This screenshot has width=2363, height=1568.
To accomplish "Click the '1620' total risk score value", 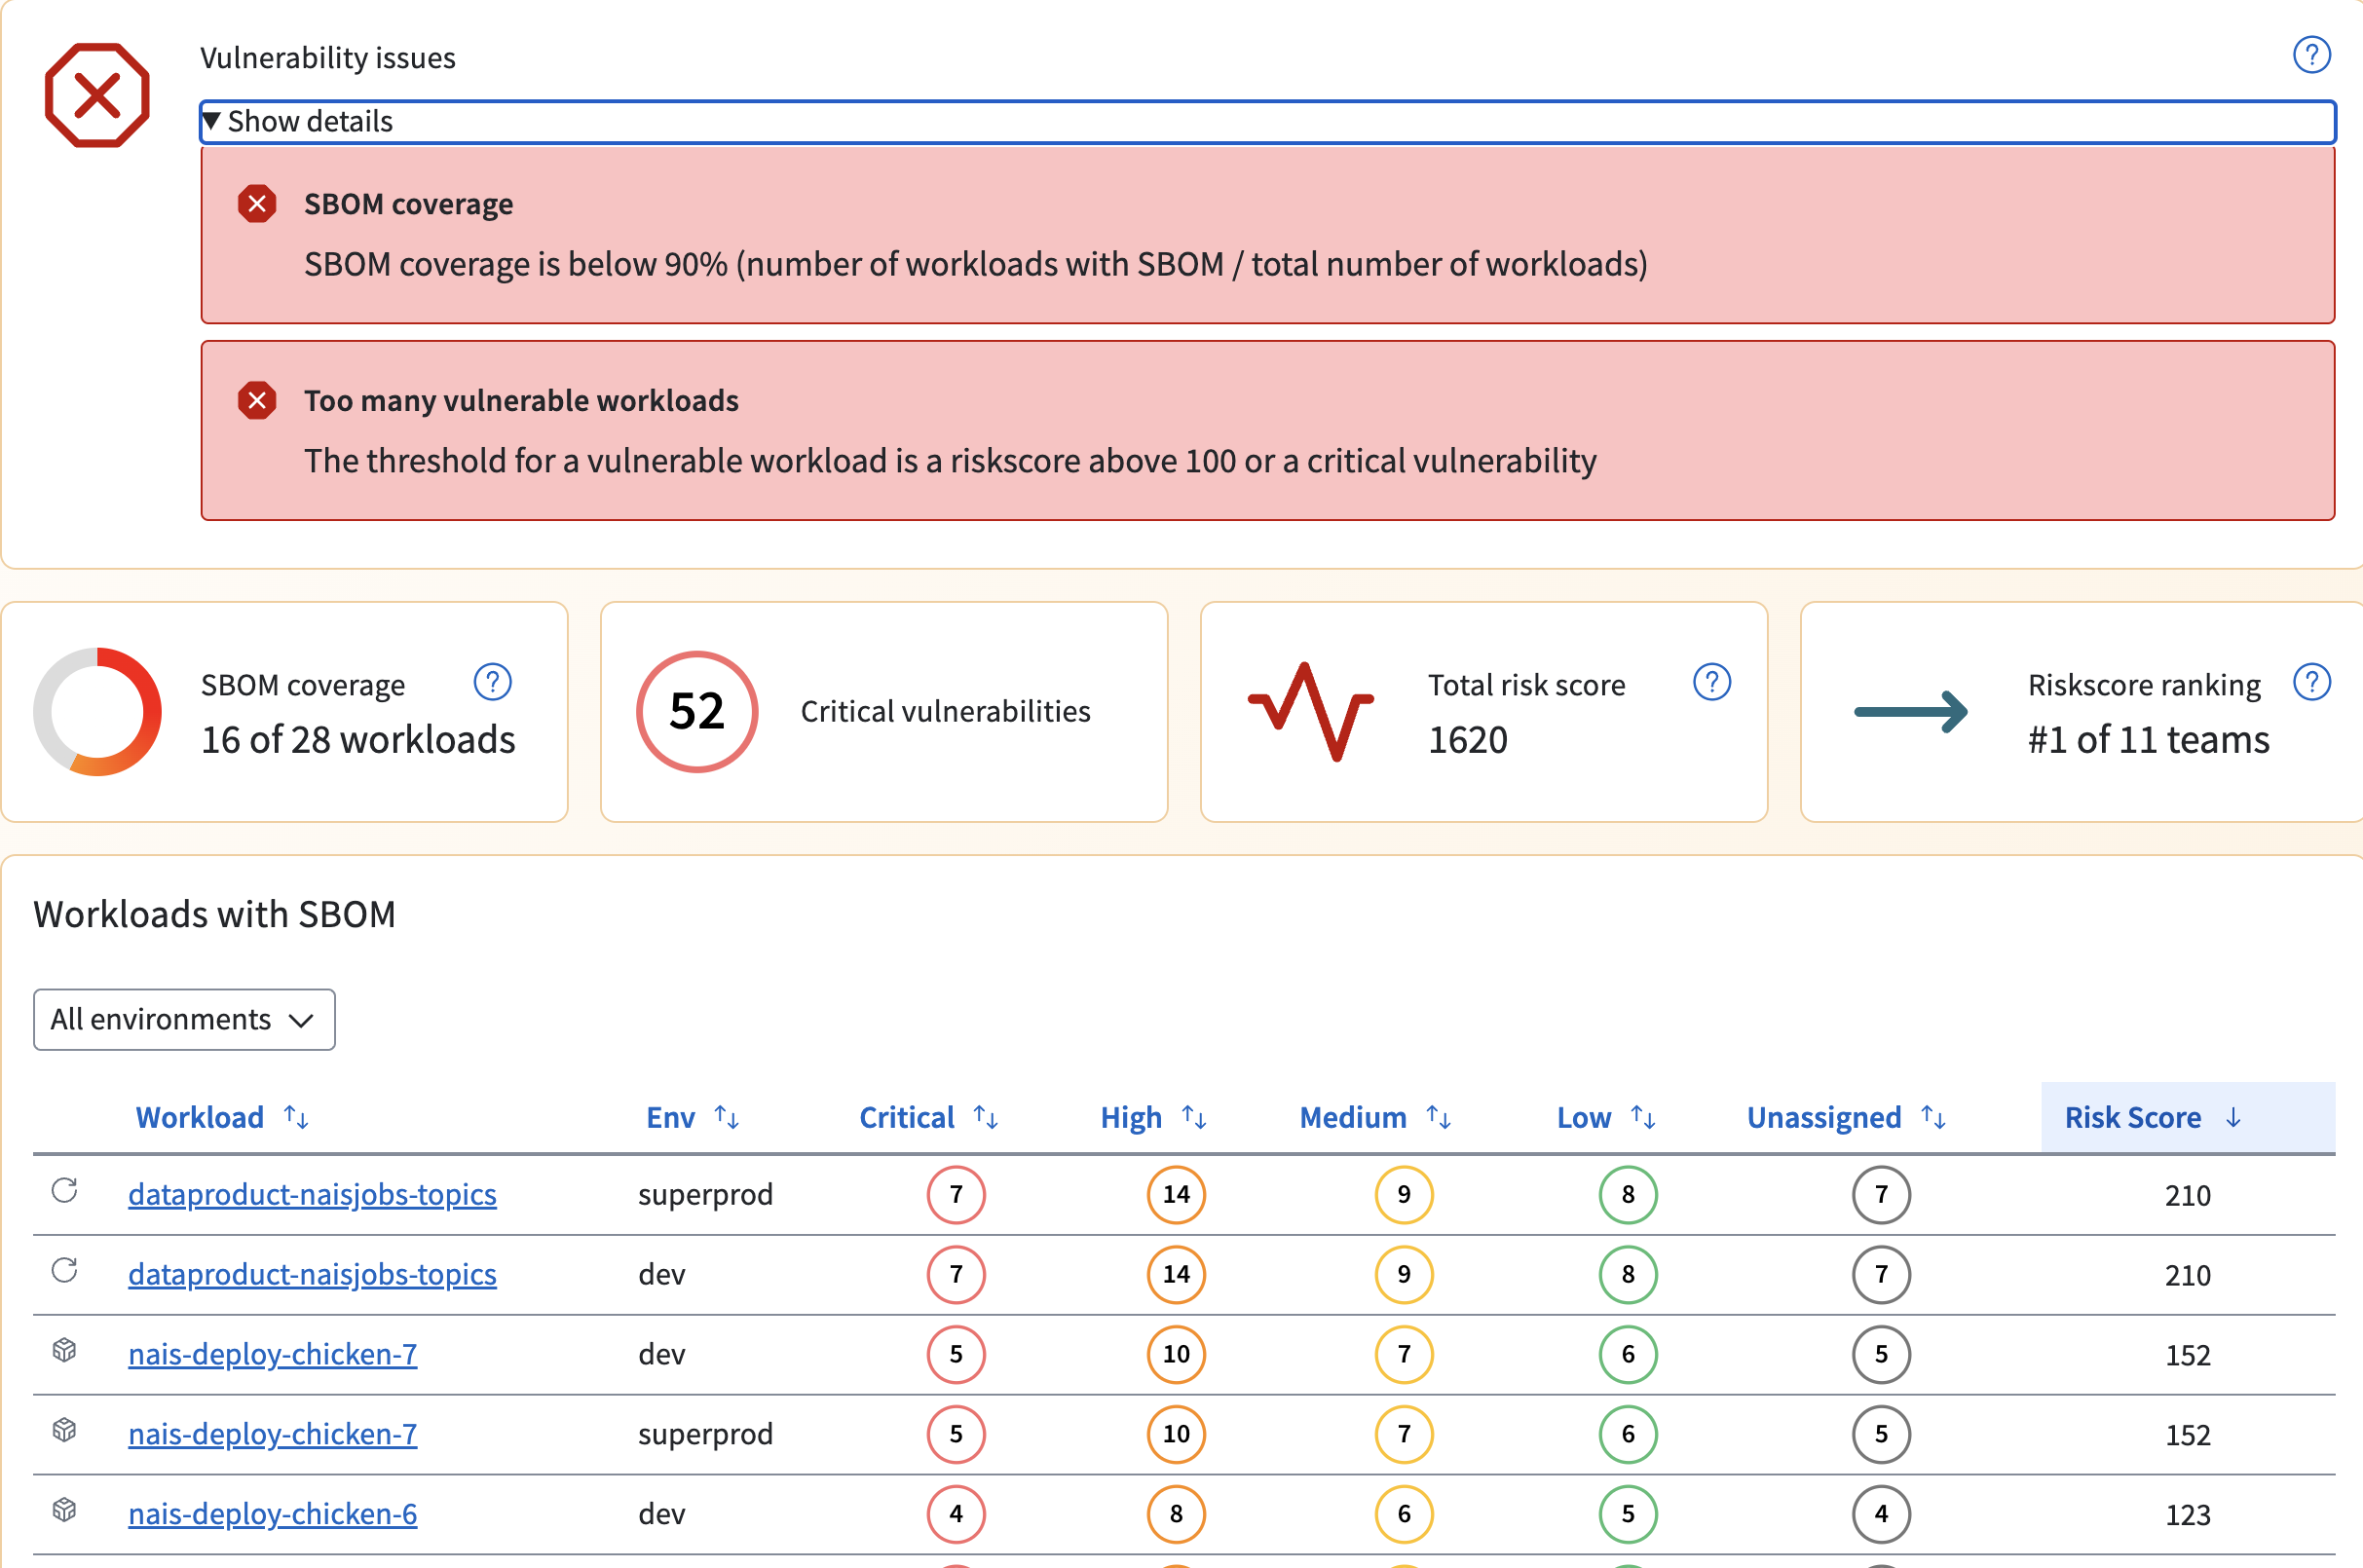I will (x=1467, y=740).
